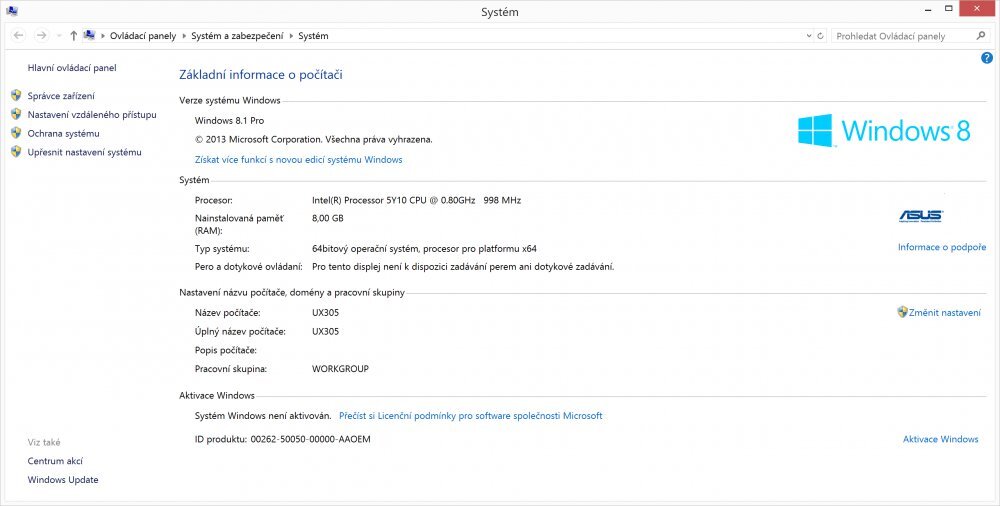Open Ochrana systému
Image resolution: width=1000 pixels, height=506 pixels.
point(63,133)
